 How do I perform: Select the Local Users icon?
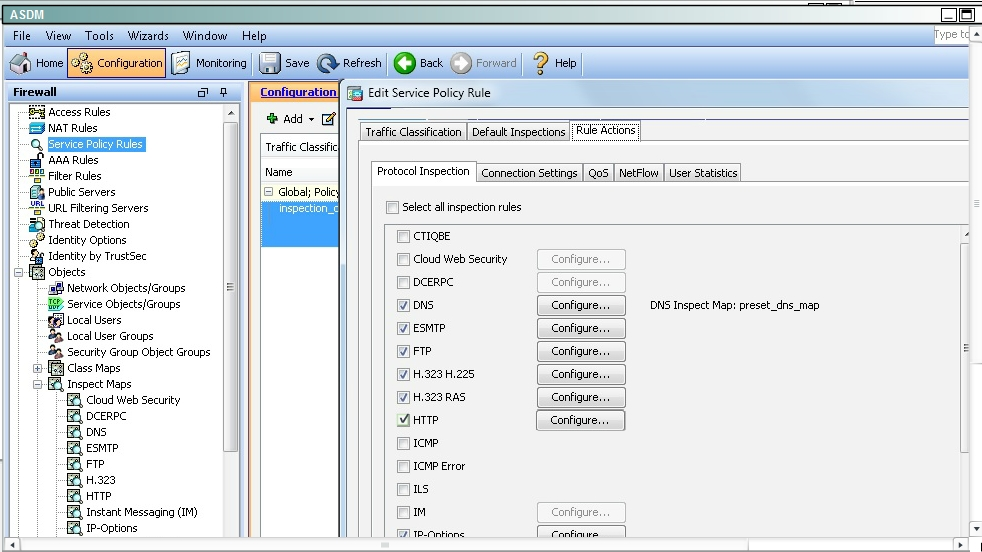(56, 320)
